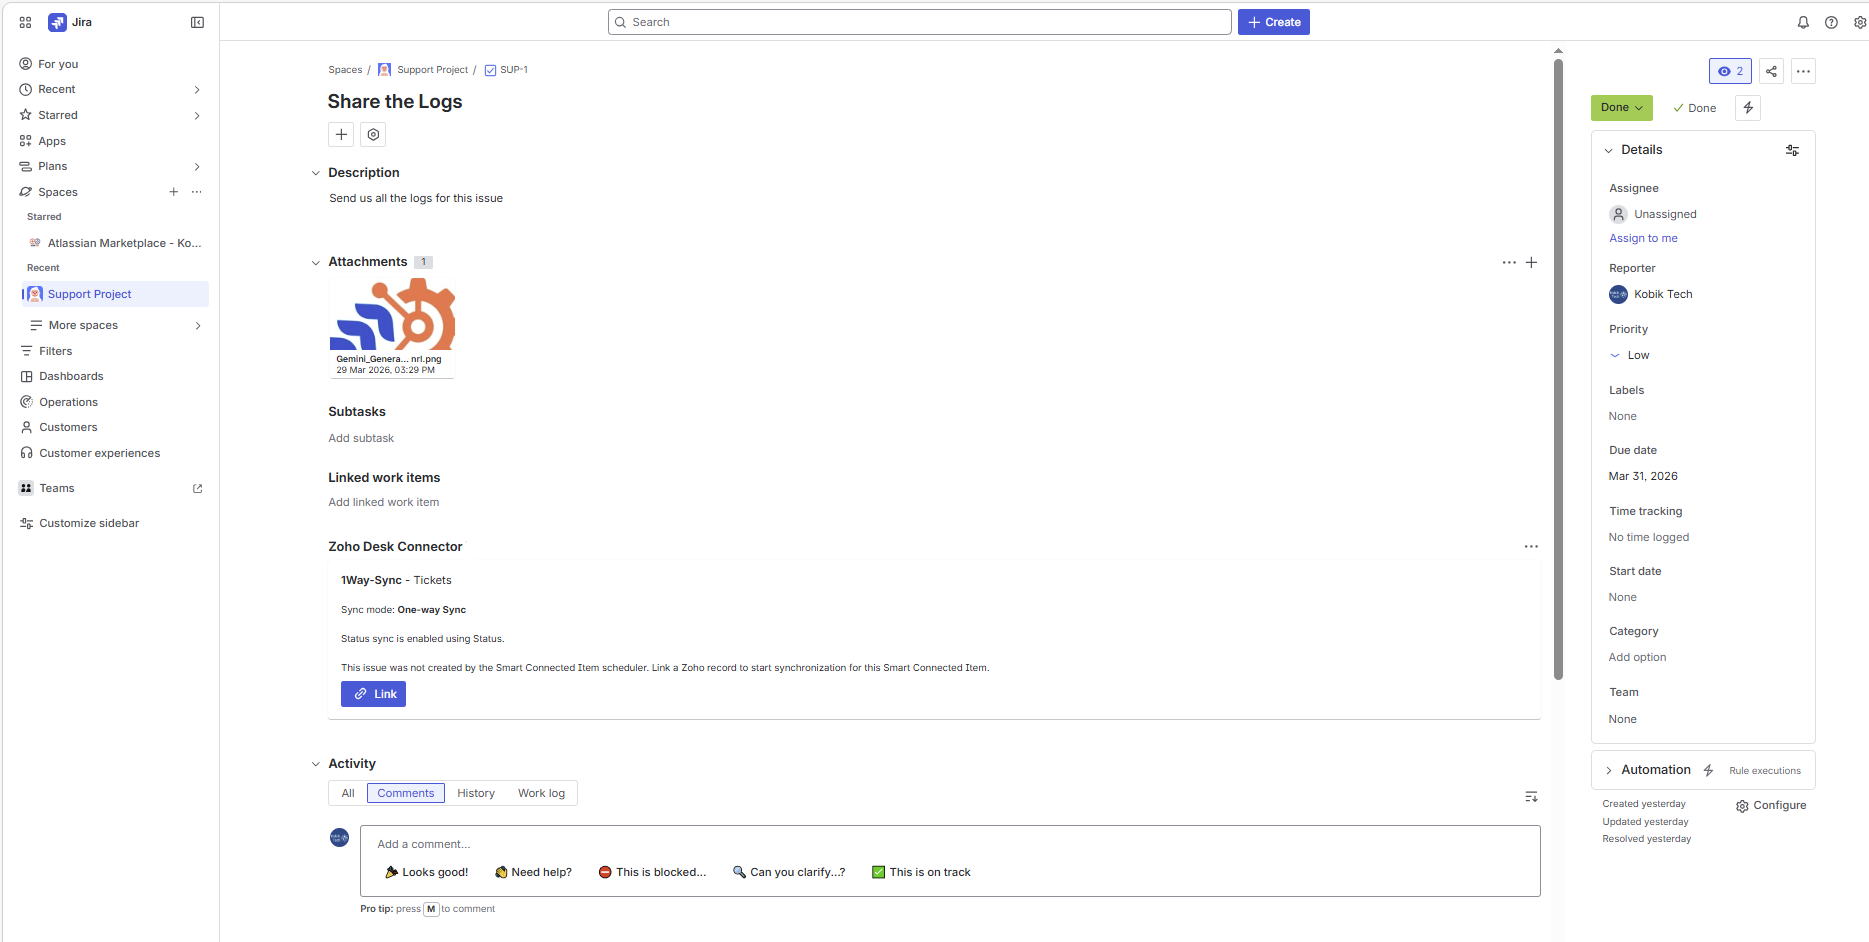Click the sort comments icon in Activity

tap(1531, 796)
